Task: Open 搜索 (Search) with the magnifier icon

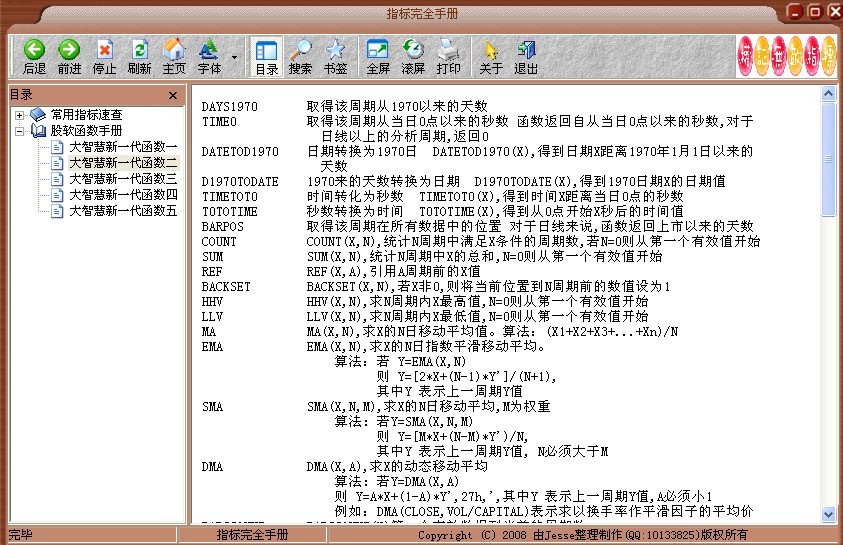Action: [x=300, y=56]
